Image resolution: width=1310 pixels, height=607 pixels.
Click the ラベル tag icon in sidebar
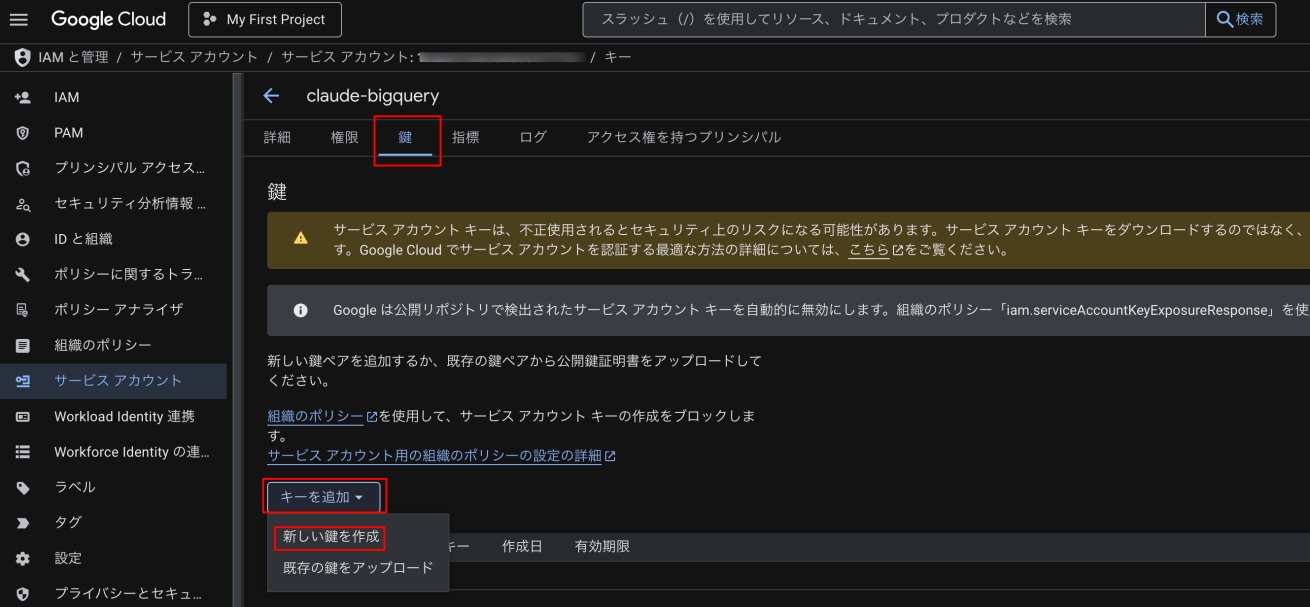(x=21, y=487)
